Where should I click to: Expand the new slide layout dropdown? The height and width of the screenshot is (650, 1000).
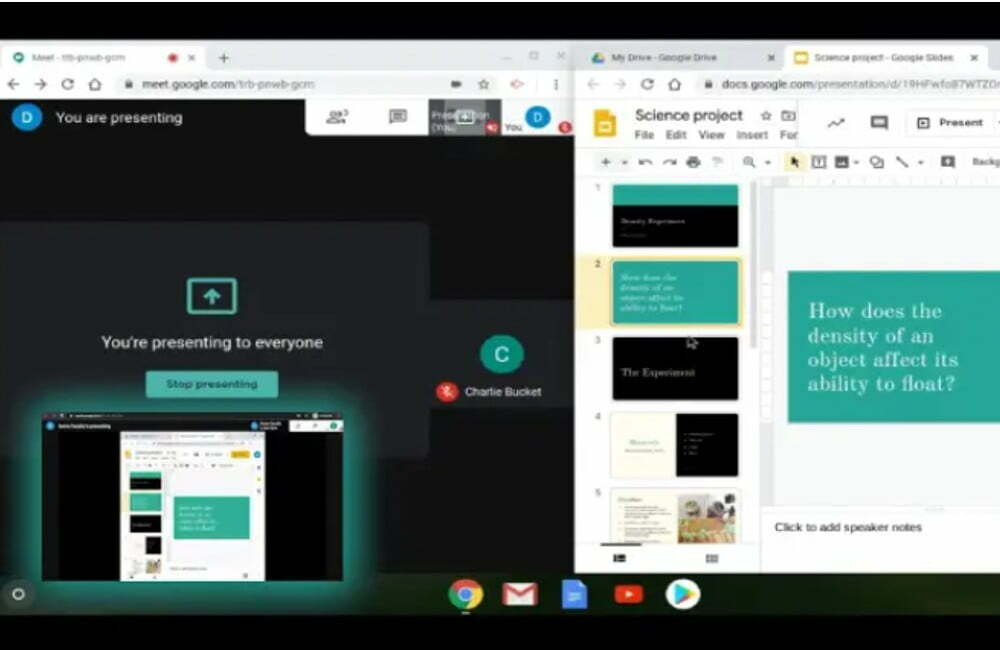pos(625,162)
